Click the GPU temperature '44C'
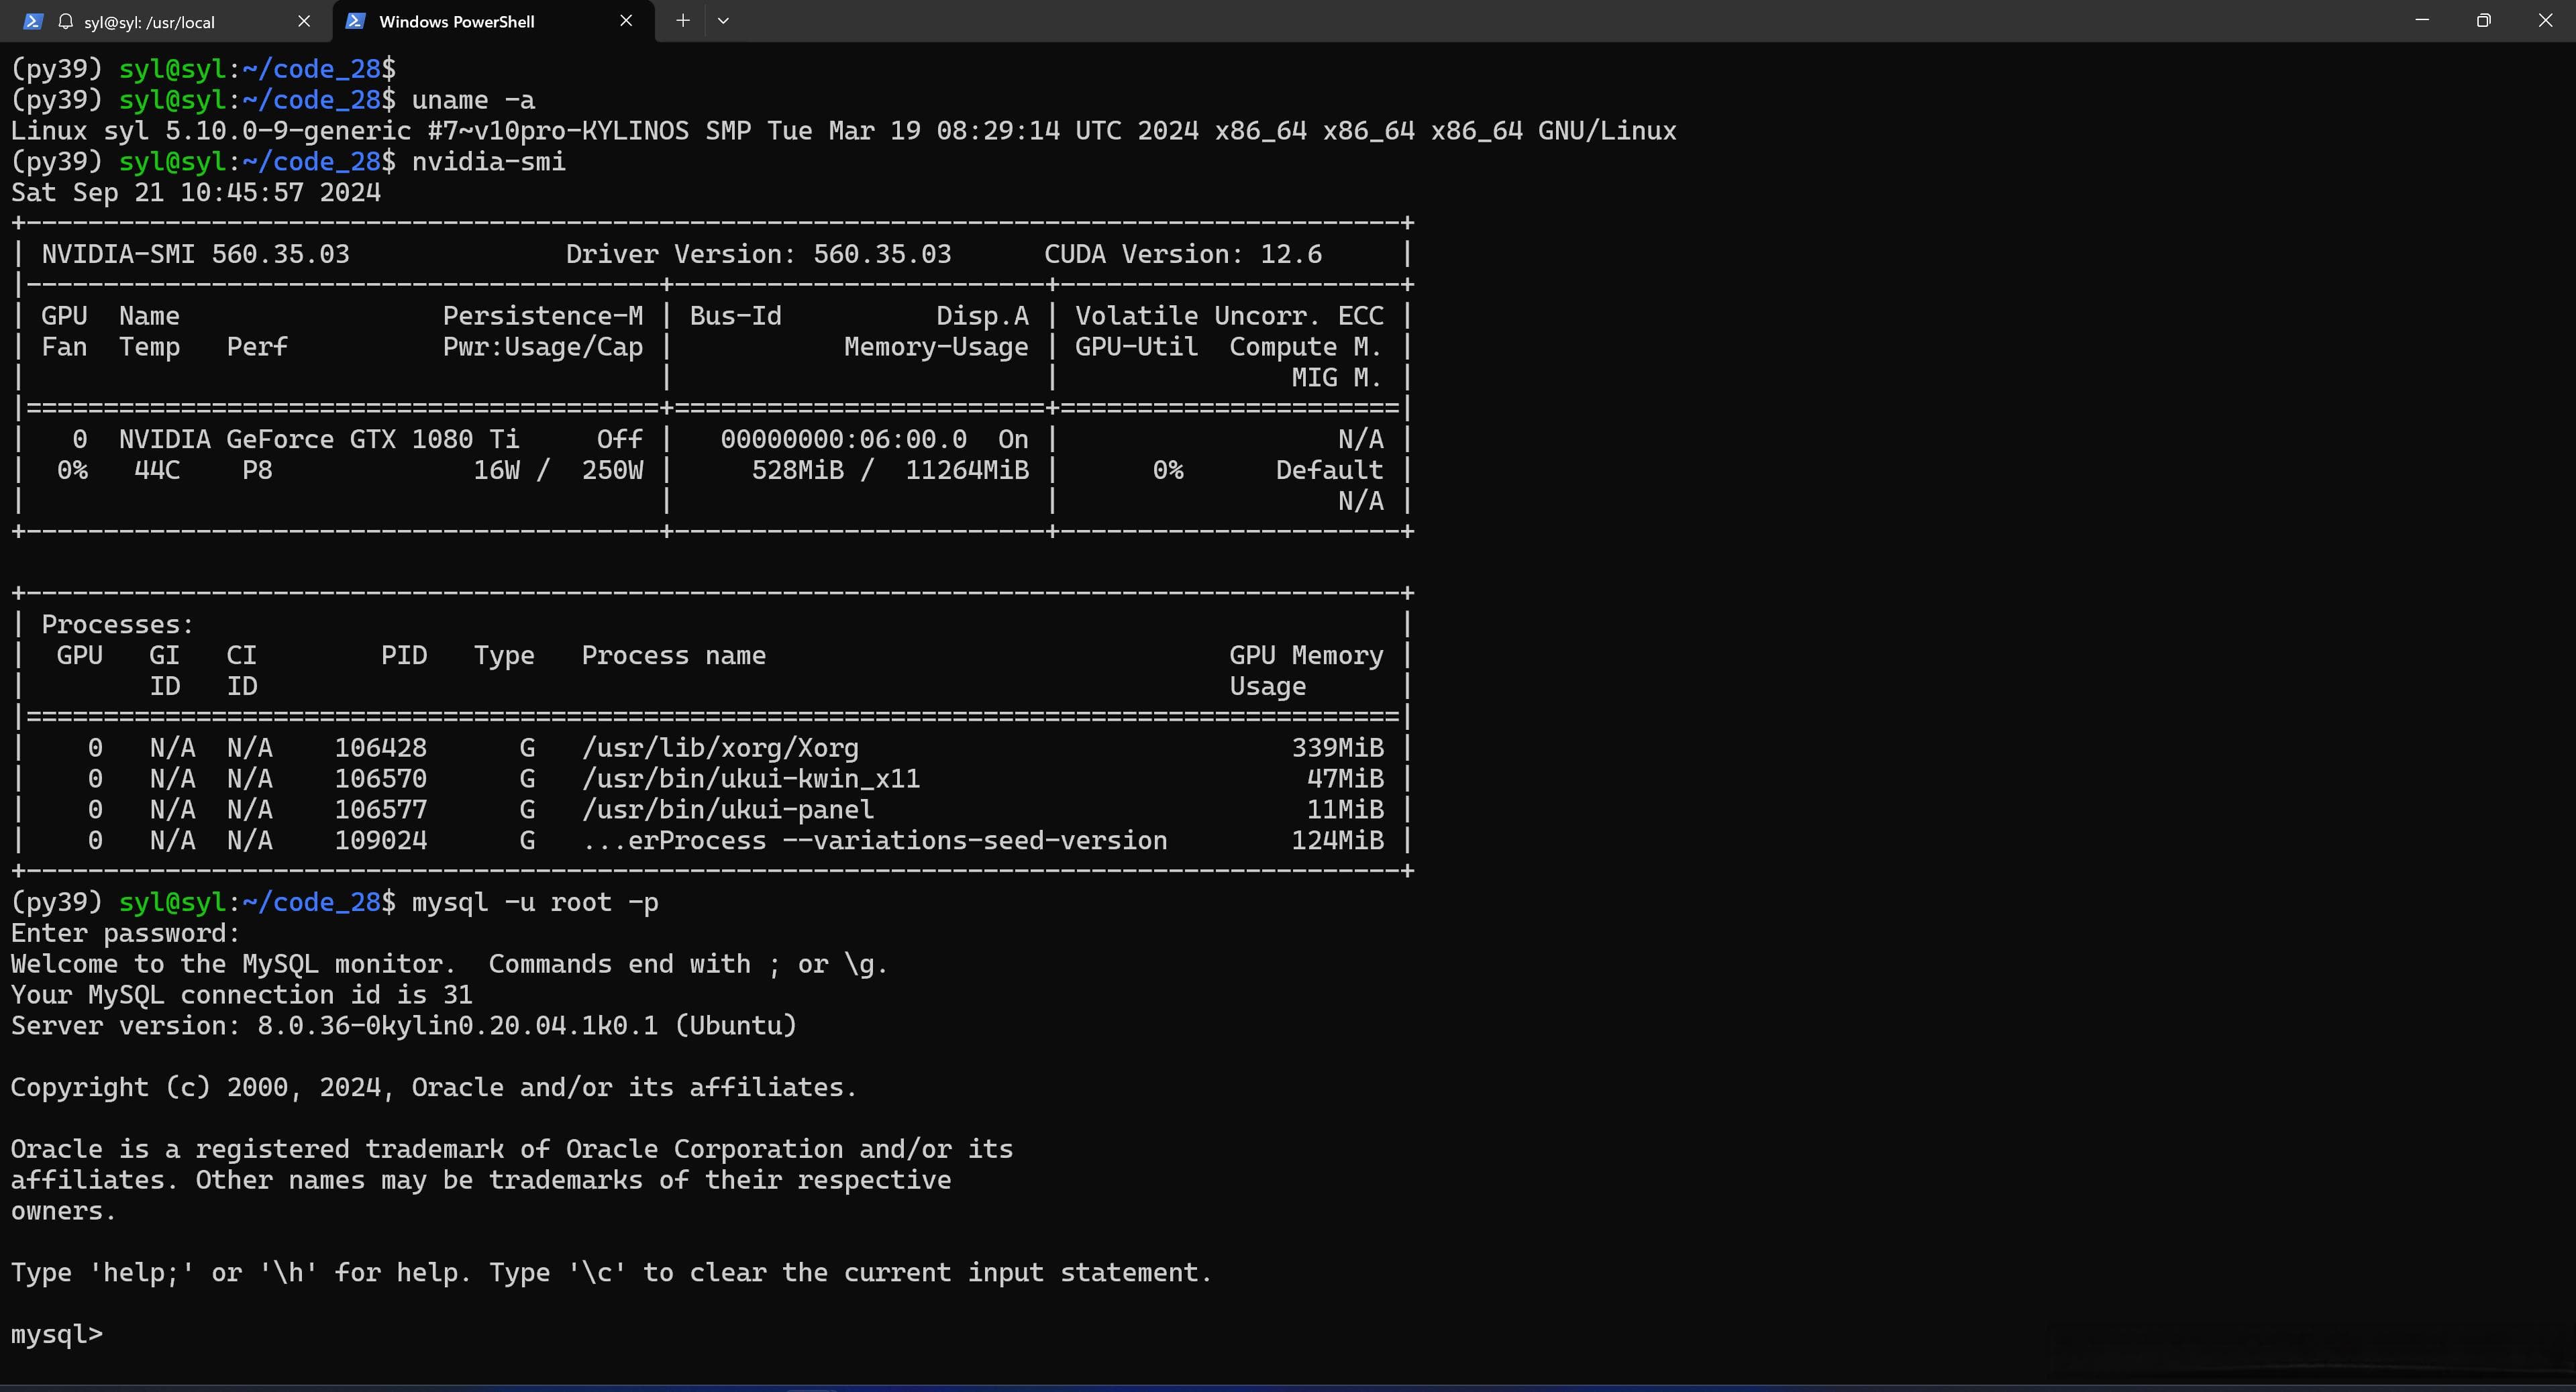This screenshot has width=2576, height=1392. point(157,470)
